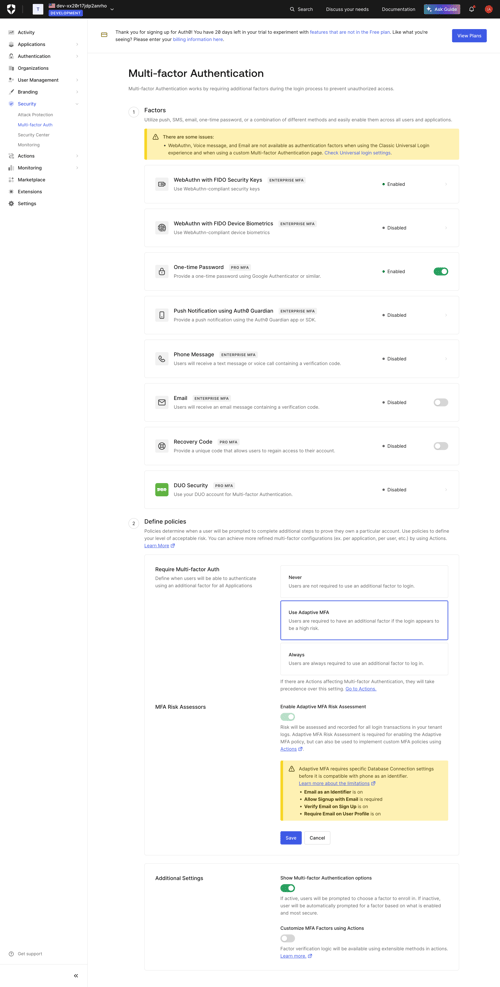Open Attack Protection submenu item
Viewport: 500px width, 987px height.
[x=35, y=115]
